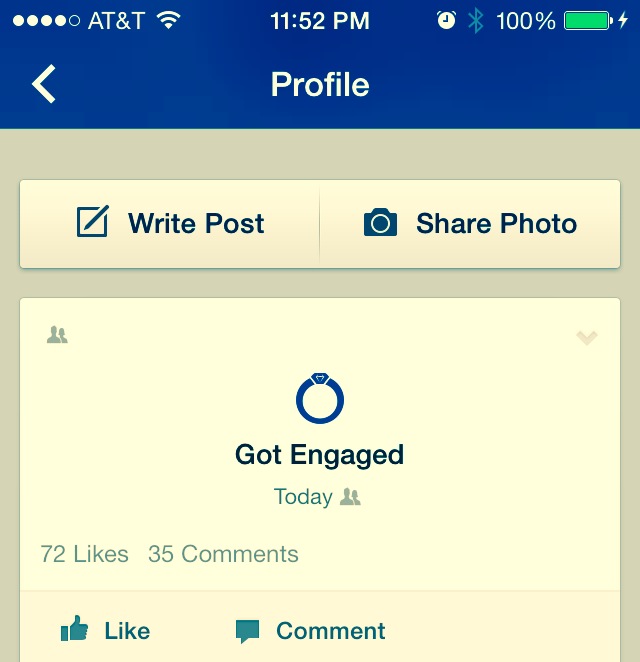Screen dimensions: 640x662
Task: Tap the Today timestamp
Action: tap(303, 496)
